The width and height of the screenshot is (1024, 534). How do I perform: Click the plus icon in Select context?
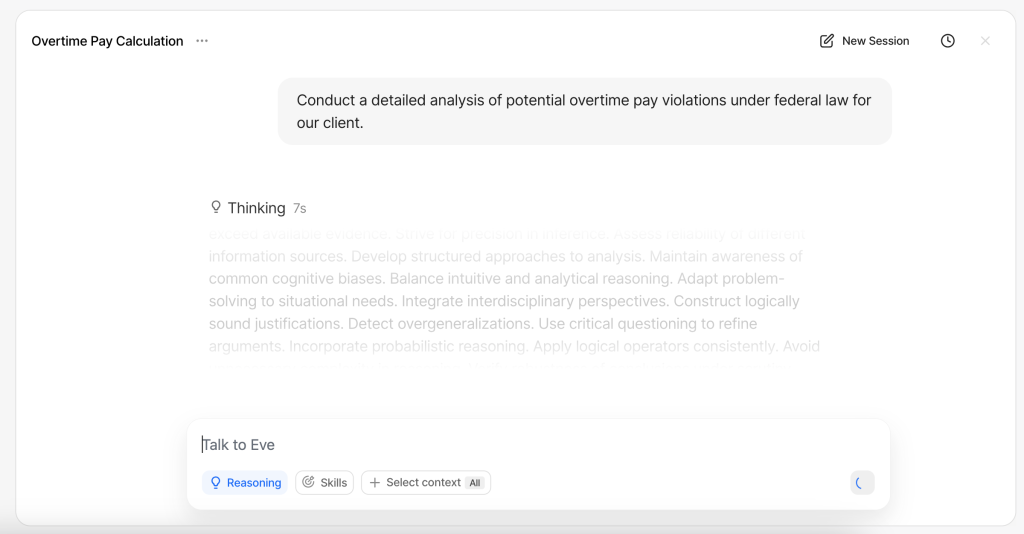click(x=375, y=483)
